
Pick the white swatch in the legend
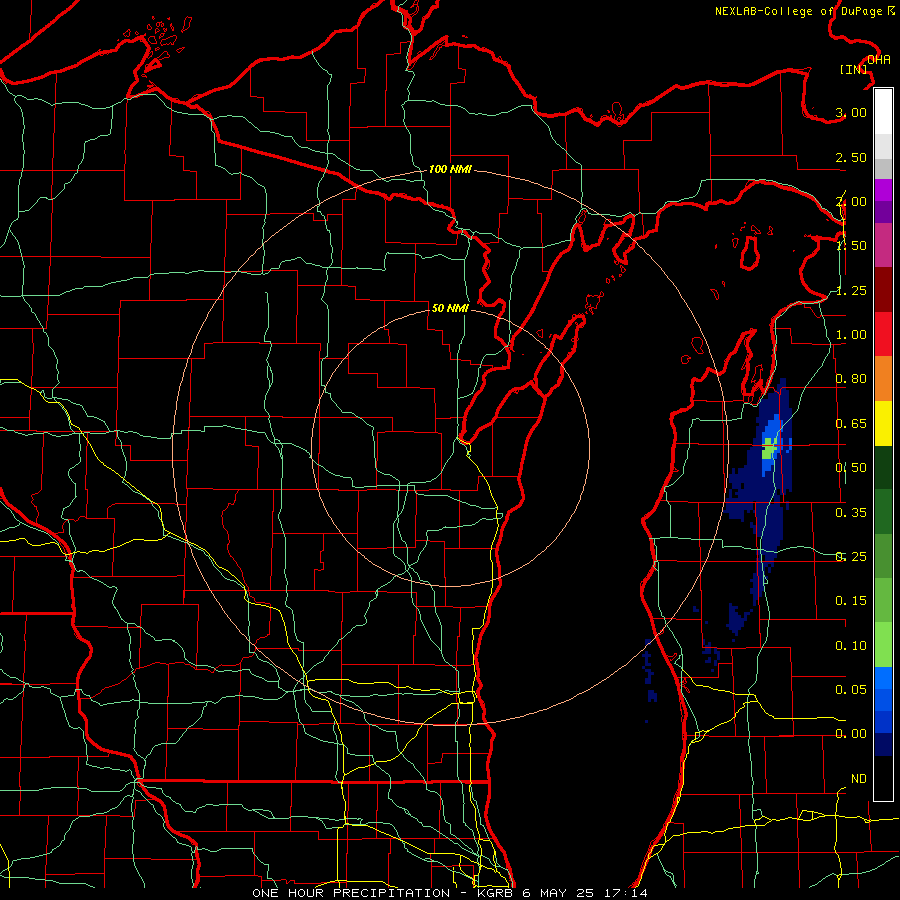[x=883, y=112]
